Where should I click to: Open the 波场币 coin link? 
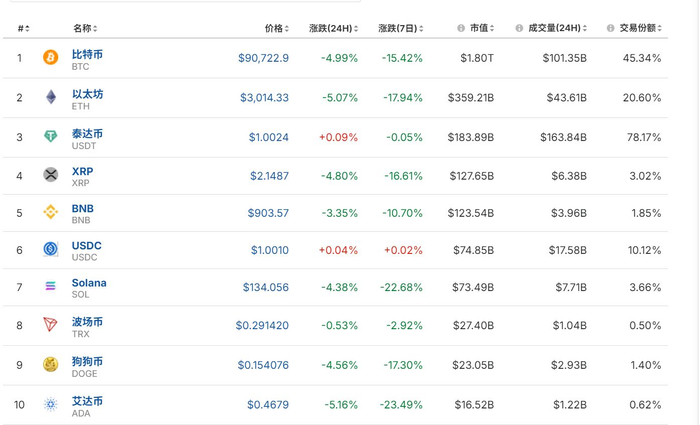[87, 322]
